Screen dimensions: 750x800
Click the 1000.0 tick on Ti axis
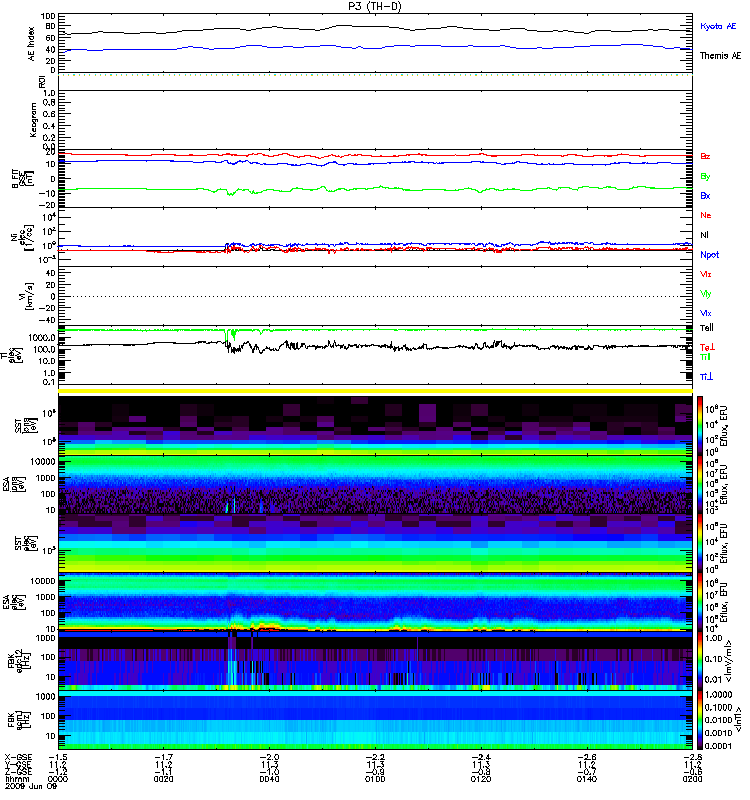point(42,338)
